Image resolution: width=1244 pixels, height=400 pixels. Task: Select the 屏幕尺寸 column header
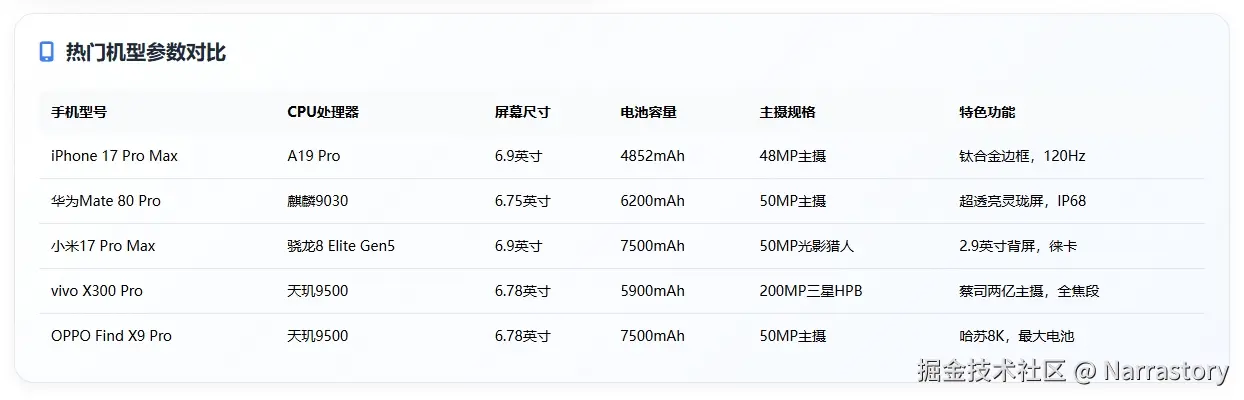[522, 112]
